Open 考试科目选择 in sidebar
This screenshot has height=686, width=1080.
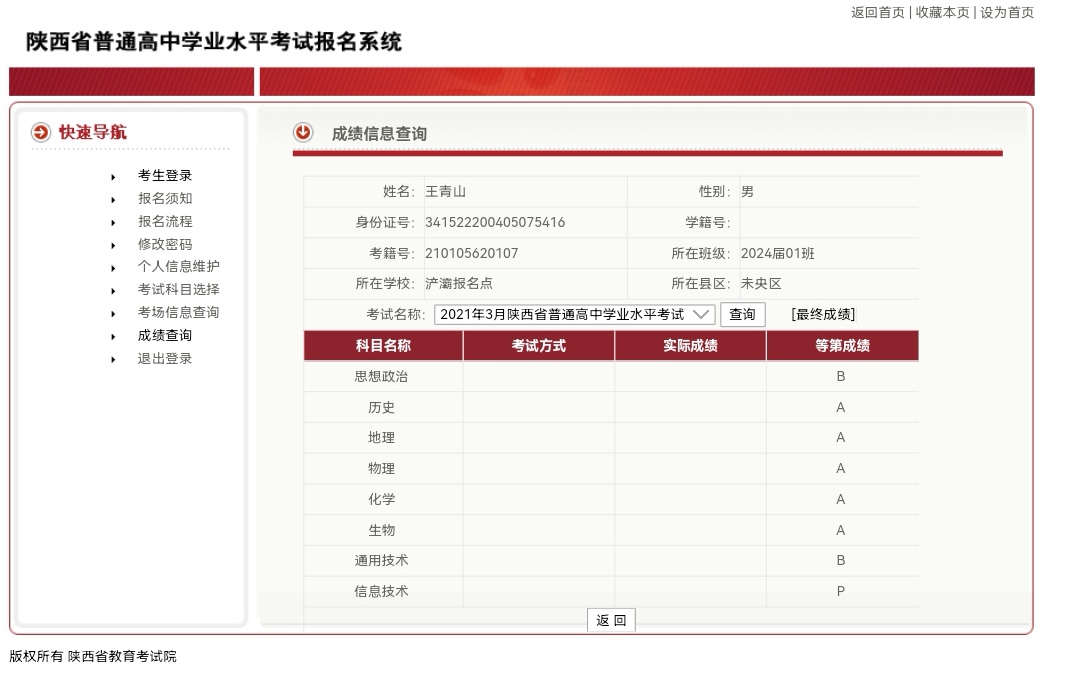click(178, 289)
